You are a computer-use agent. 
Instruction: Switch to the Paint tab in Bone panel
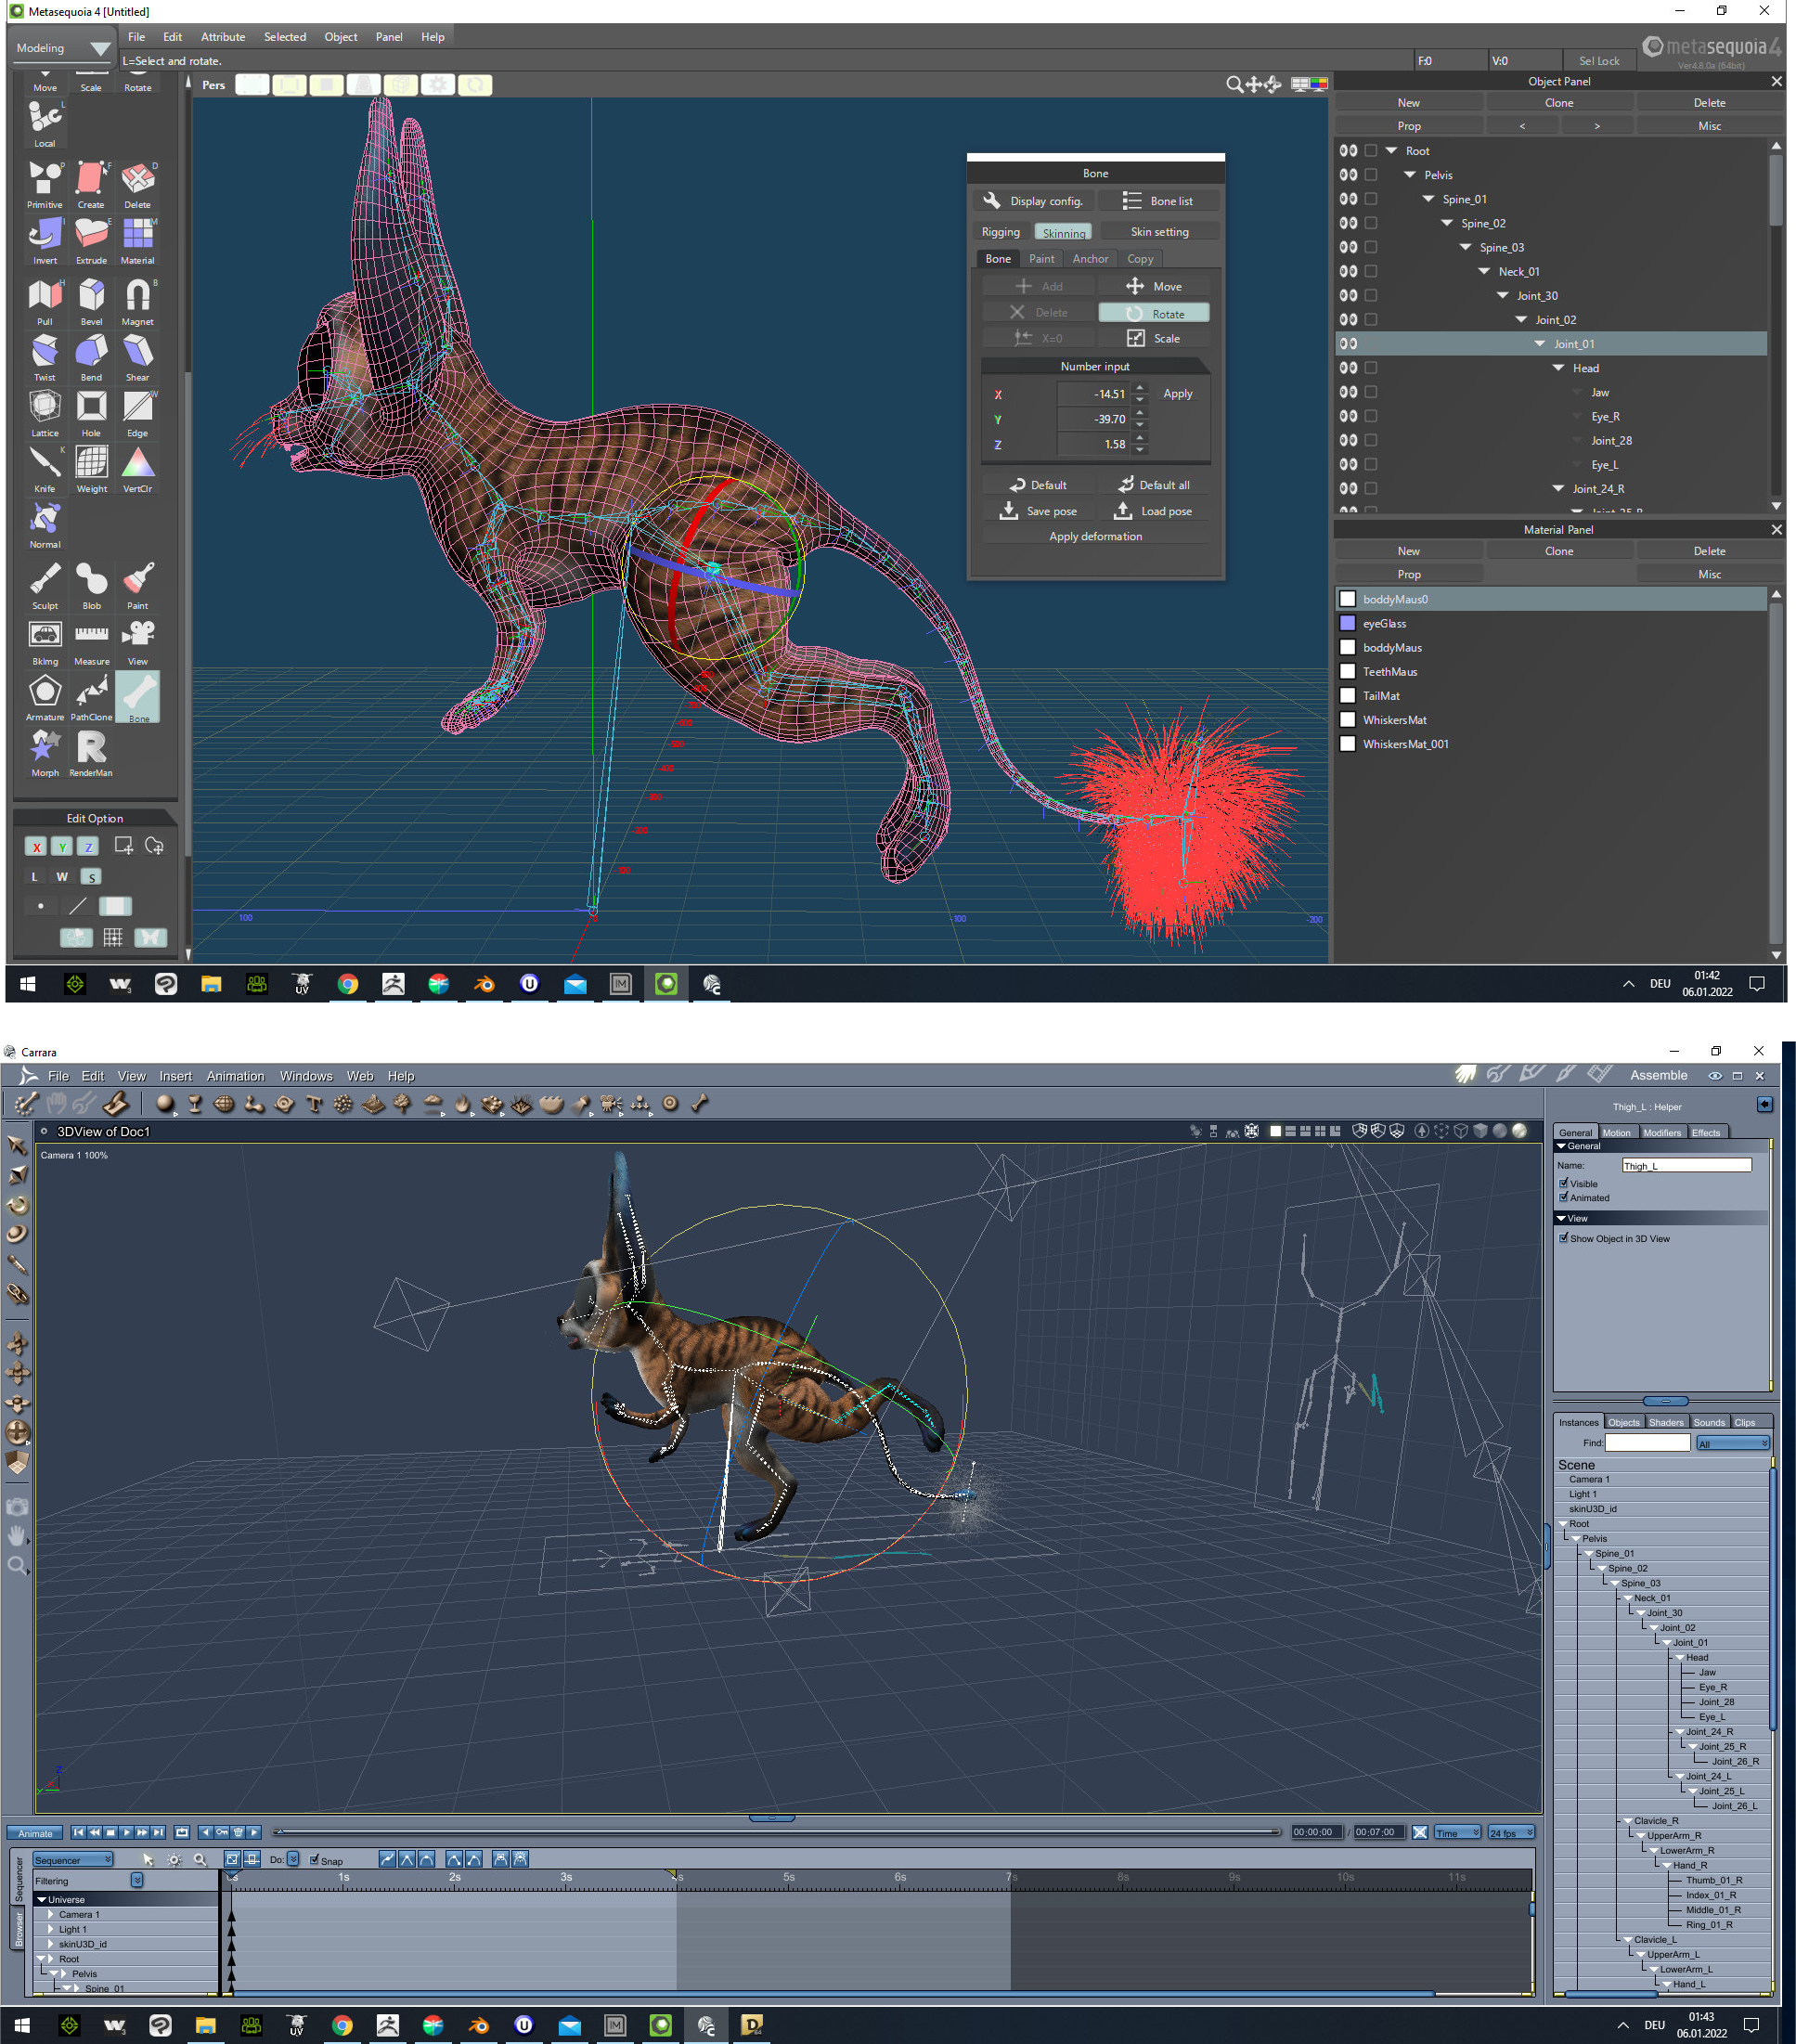1041,259
